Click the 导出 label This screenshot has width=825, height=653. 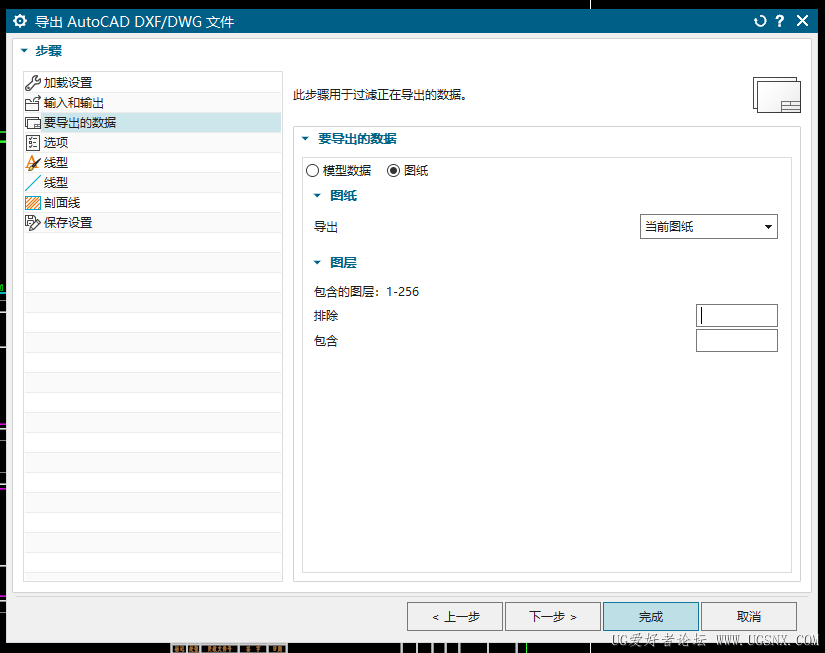[x=326, y=227]
